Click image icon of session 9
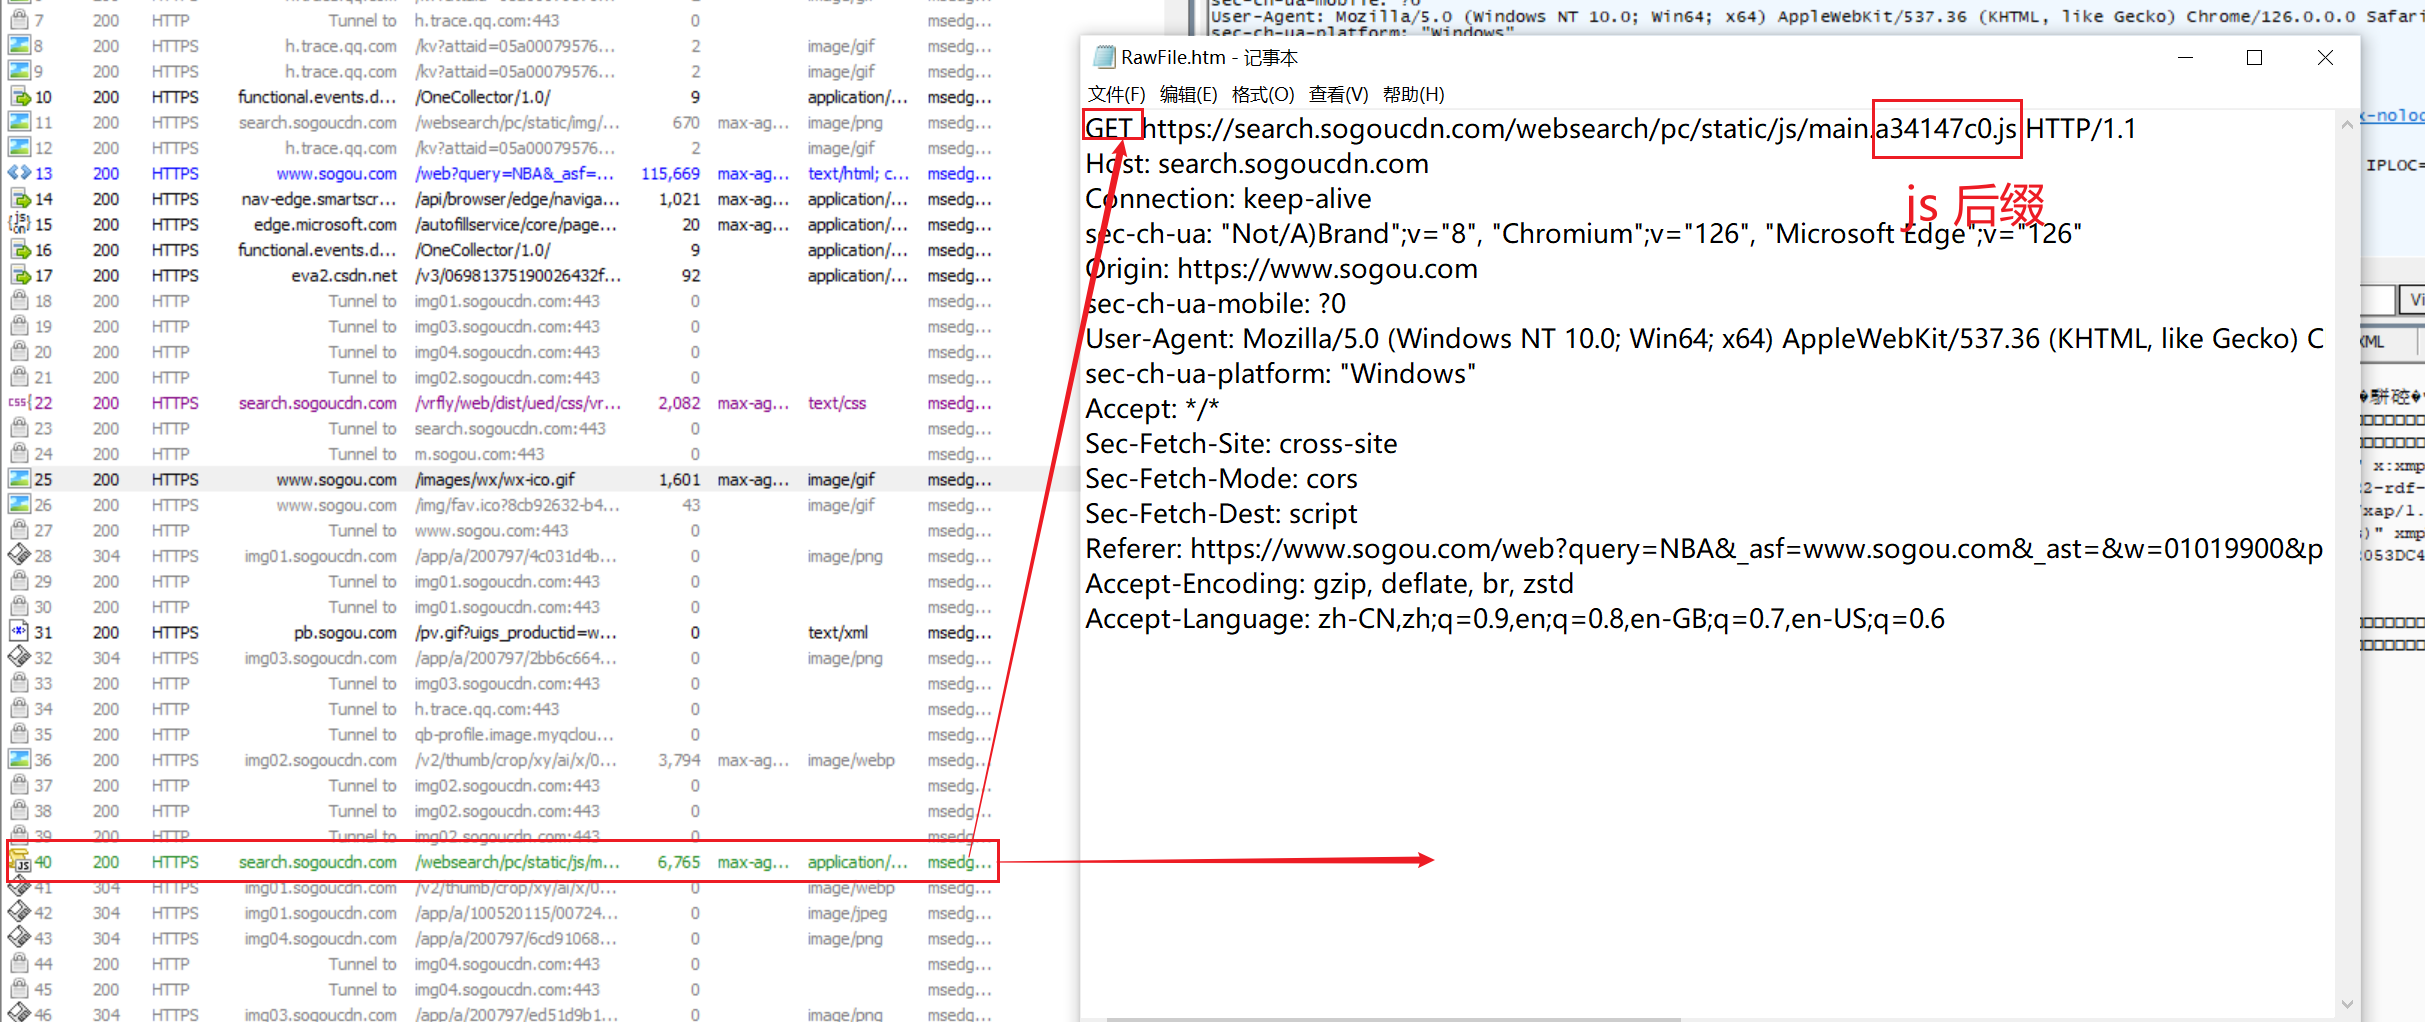The image size is (2425, 1022). 19,71
